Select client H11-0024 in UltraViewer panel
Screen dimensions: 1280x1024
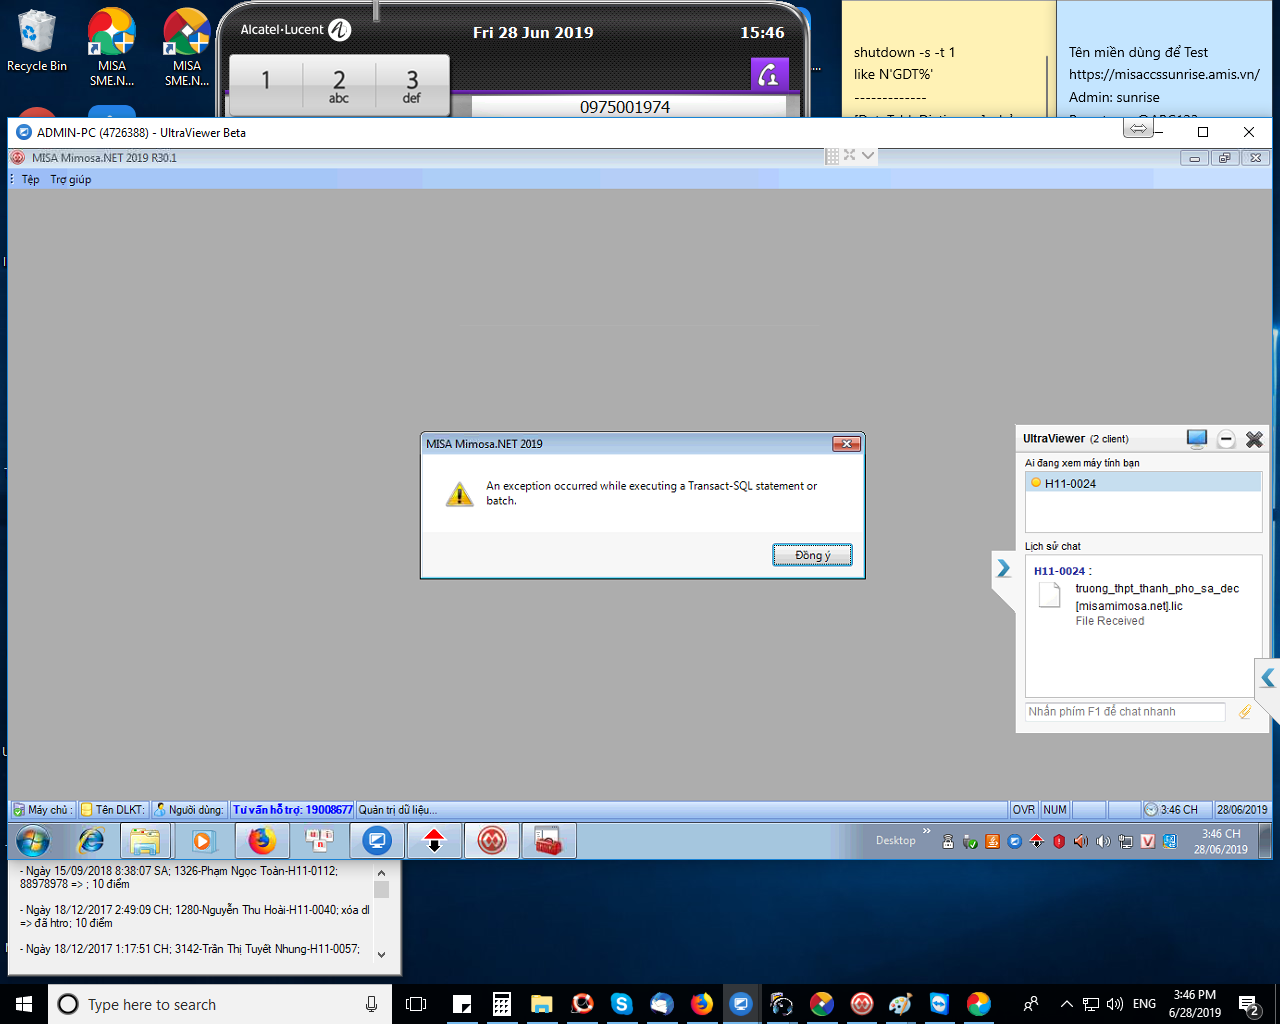point(1143,483)
